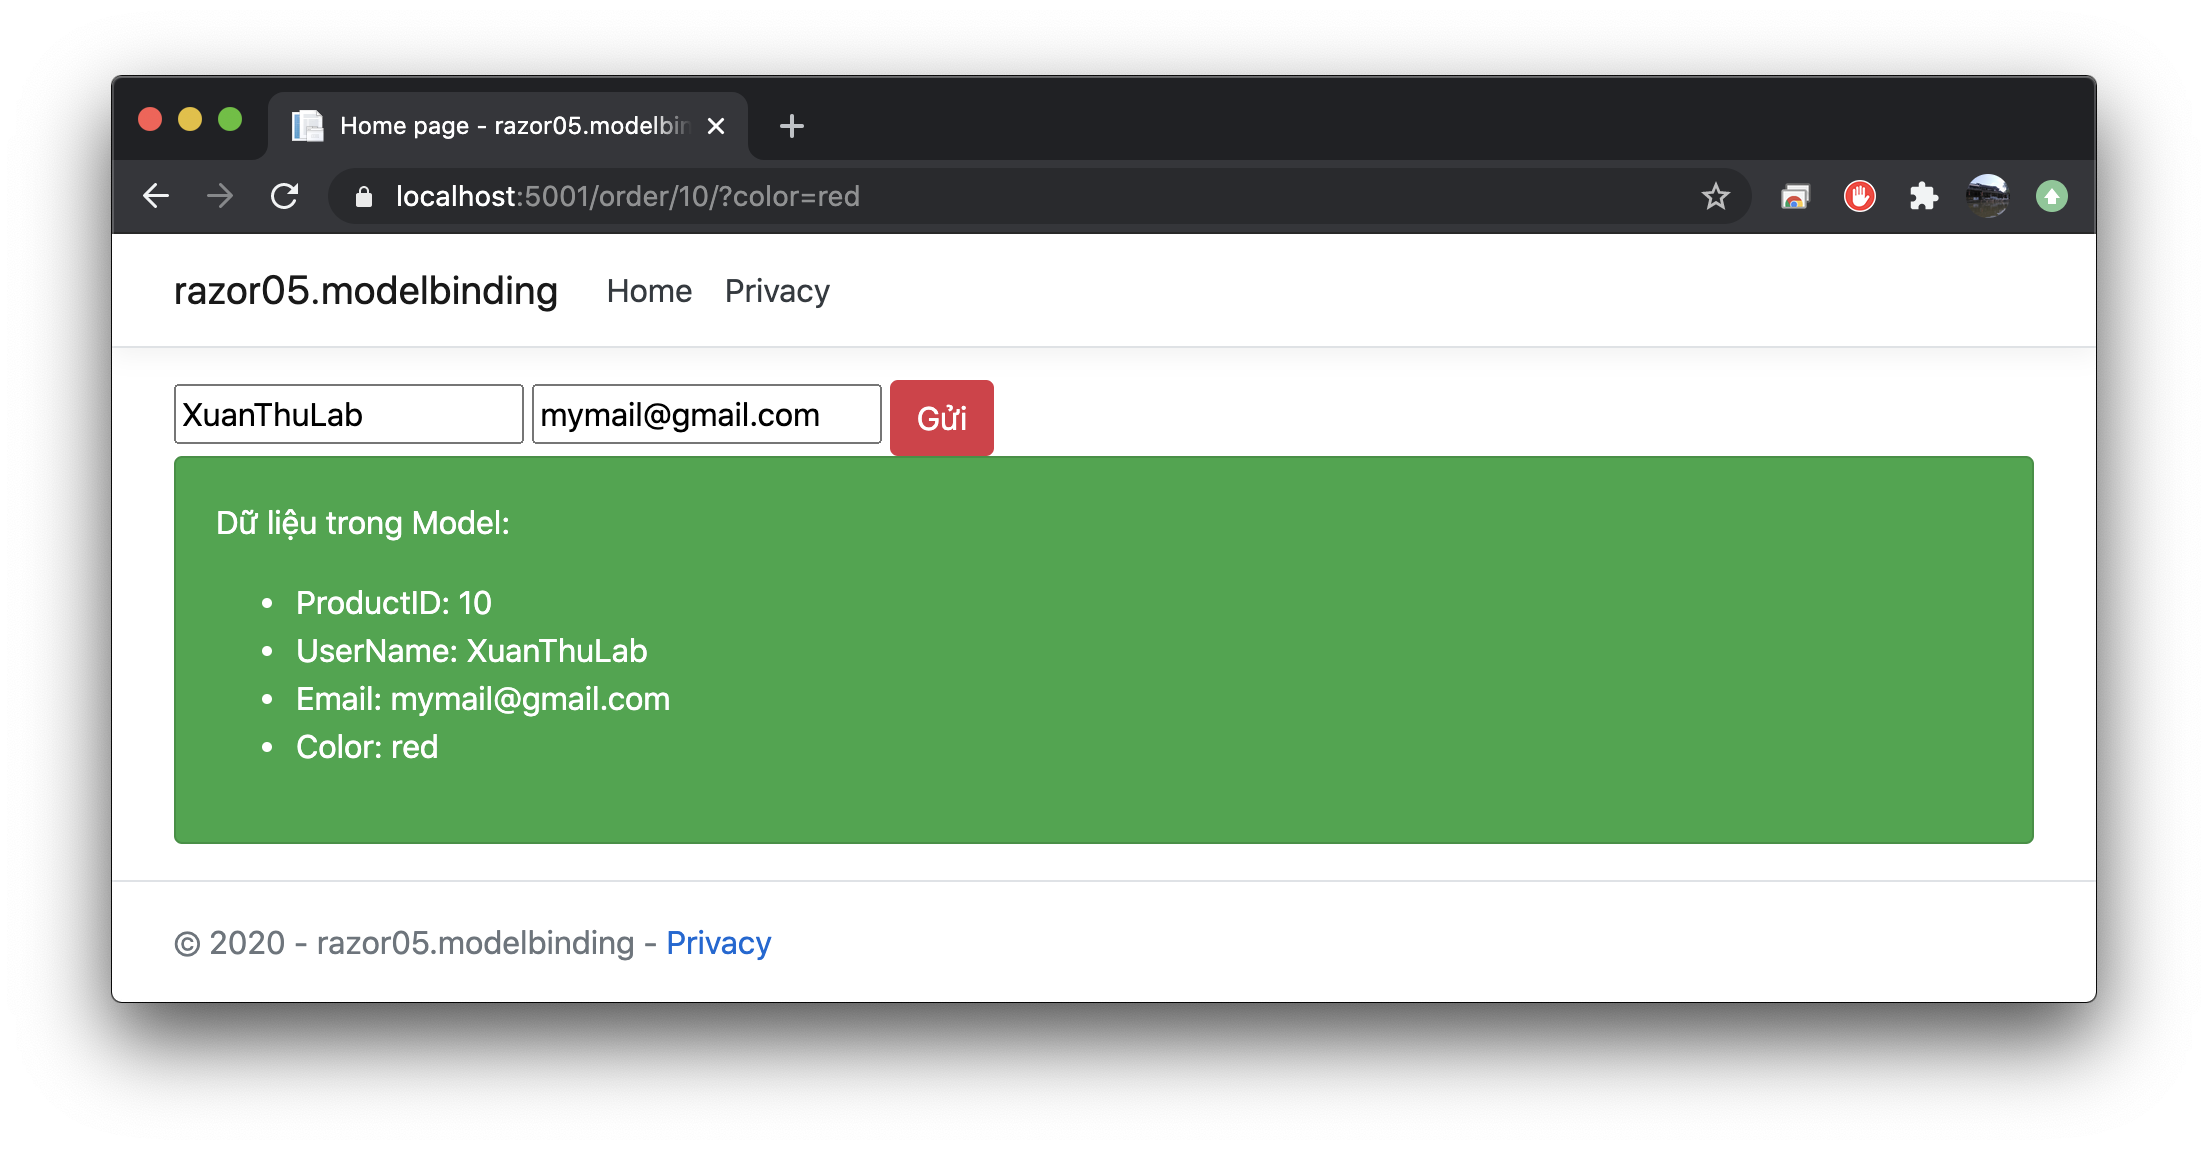Screen dimensions: 2208x1150
Task: Click the green update arrow icon
Action: [x=2051, y=196]
